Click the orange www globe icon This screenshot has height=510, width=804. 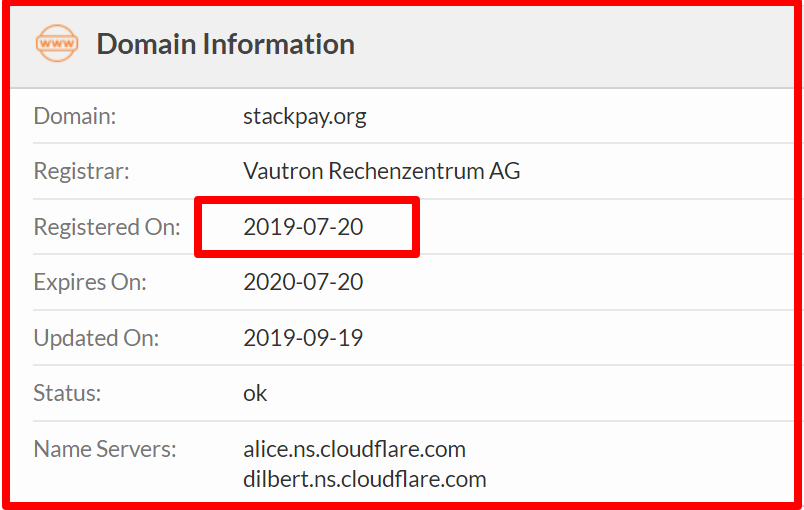[57, 44]
